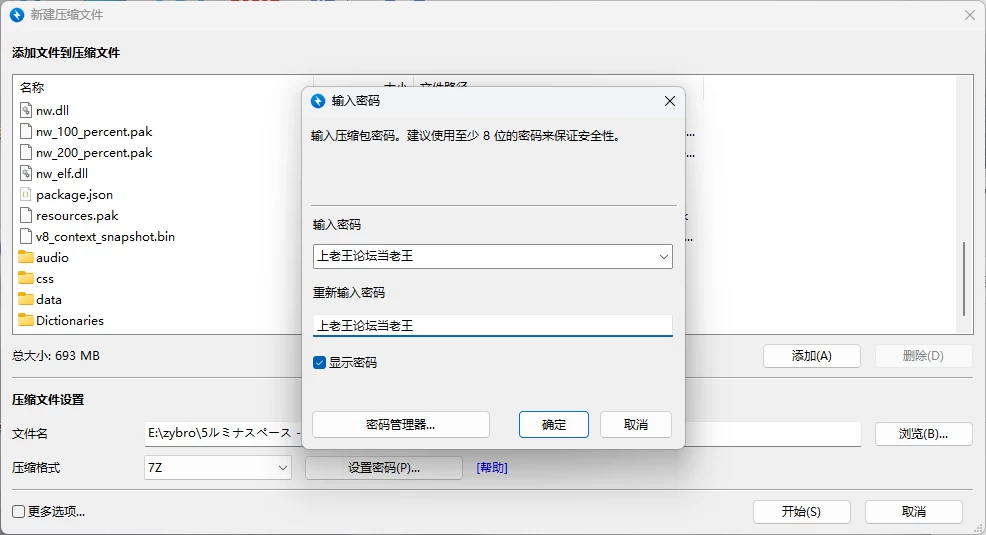Select the package.json file name
The width and height of the screenshot is (986, 535).
(74, 194)
